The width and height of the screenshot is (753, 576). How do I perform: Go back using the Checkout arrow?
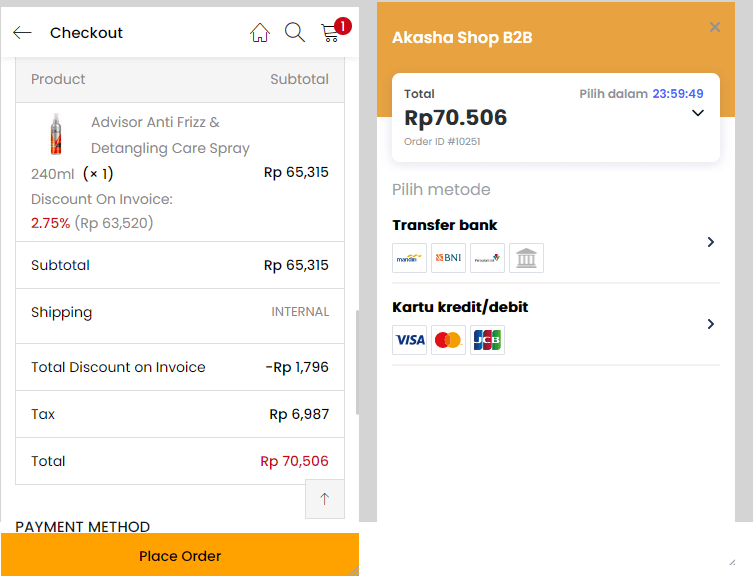tap(22, 33)
